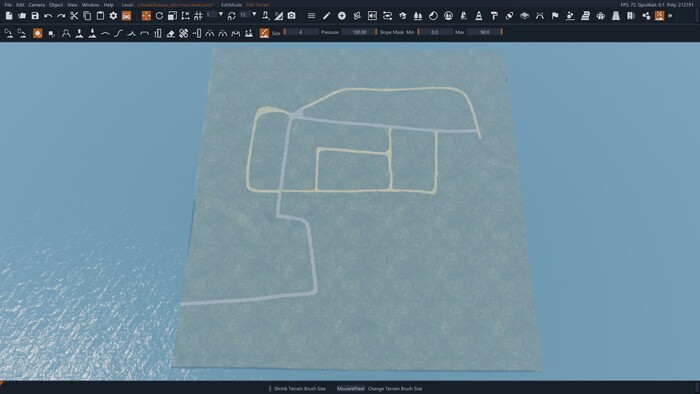
Task: Open the forest trees editor icon
Action: (418, 16)
